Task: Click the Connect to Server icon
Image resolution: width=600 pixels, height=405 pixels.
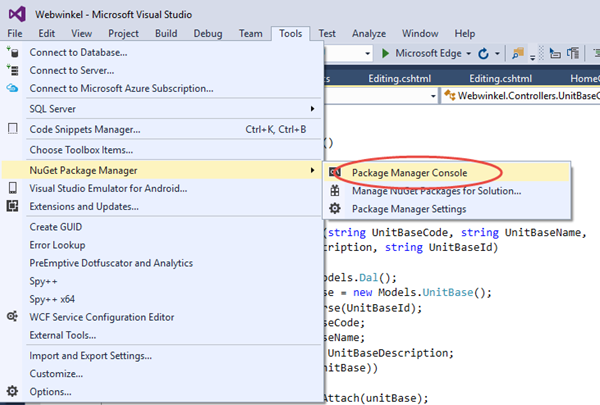Action: click(13, 70)
